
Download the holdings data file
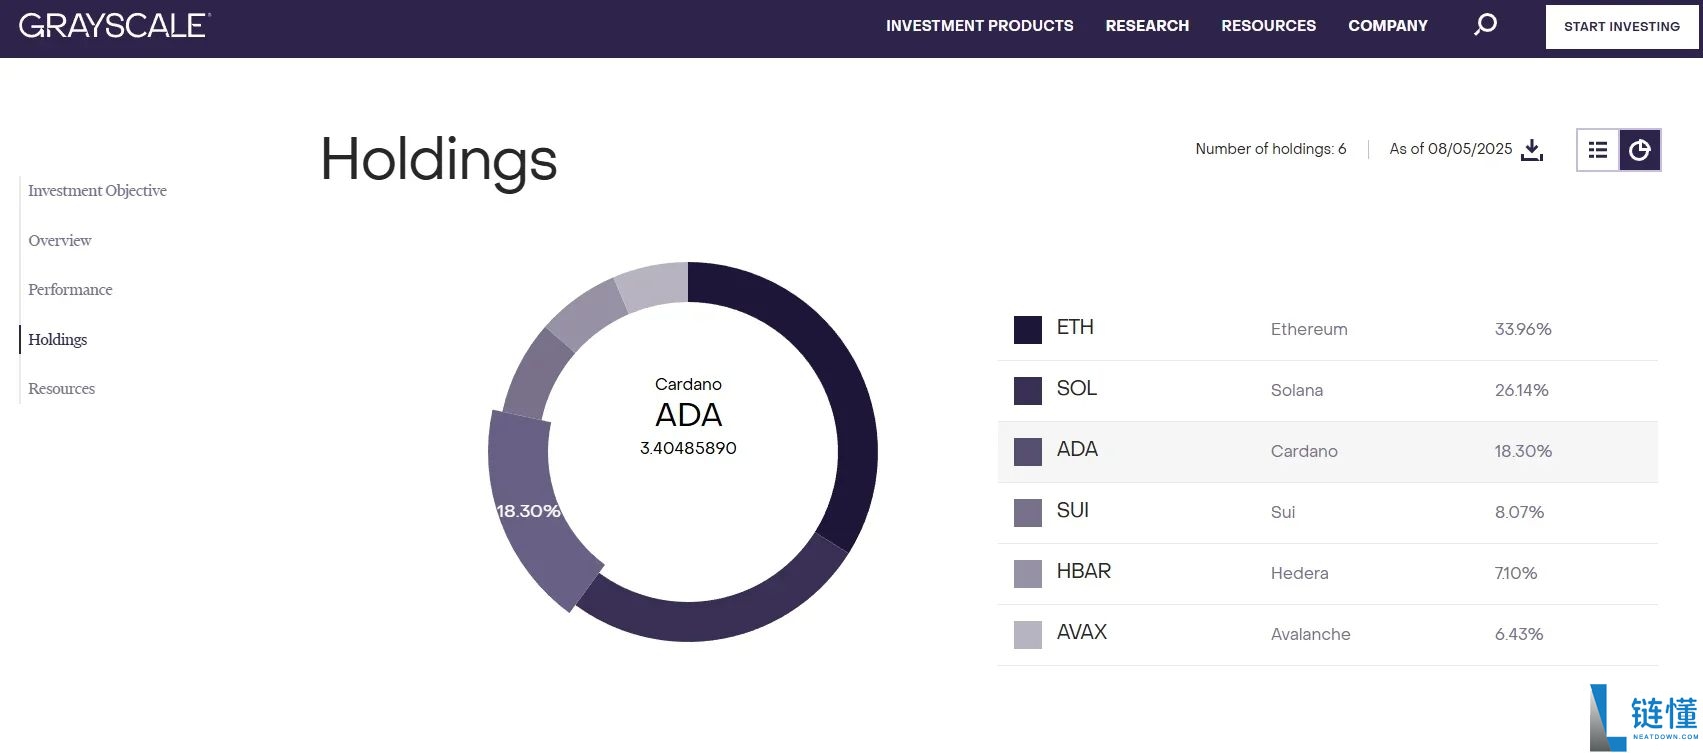tap(1532, 150)
